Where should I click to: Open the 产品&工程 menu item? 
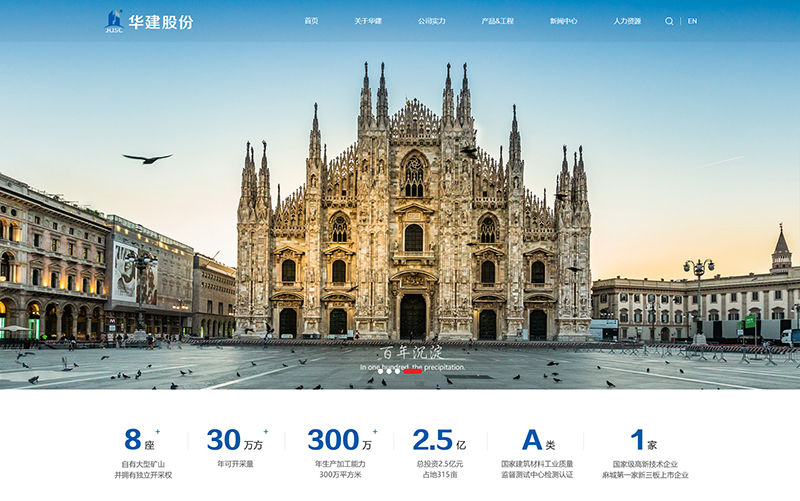point(497,21)
